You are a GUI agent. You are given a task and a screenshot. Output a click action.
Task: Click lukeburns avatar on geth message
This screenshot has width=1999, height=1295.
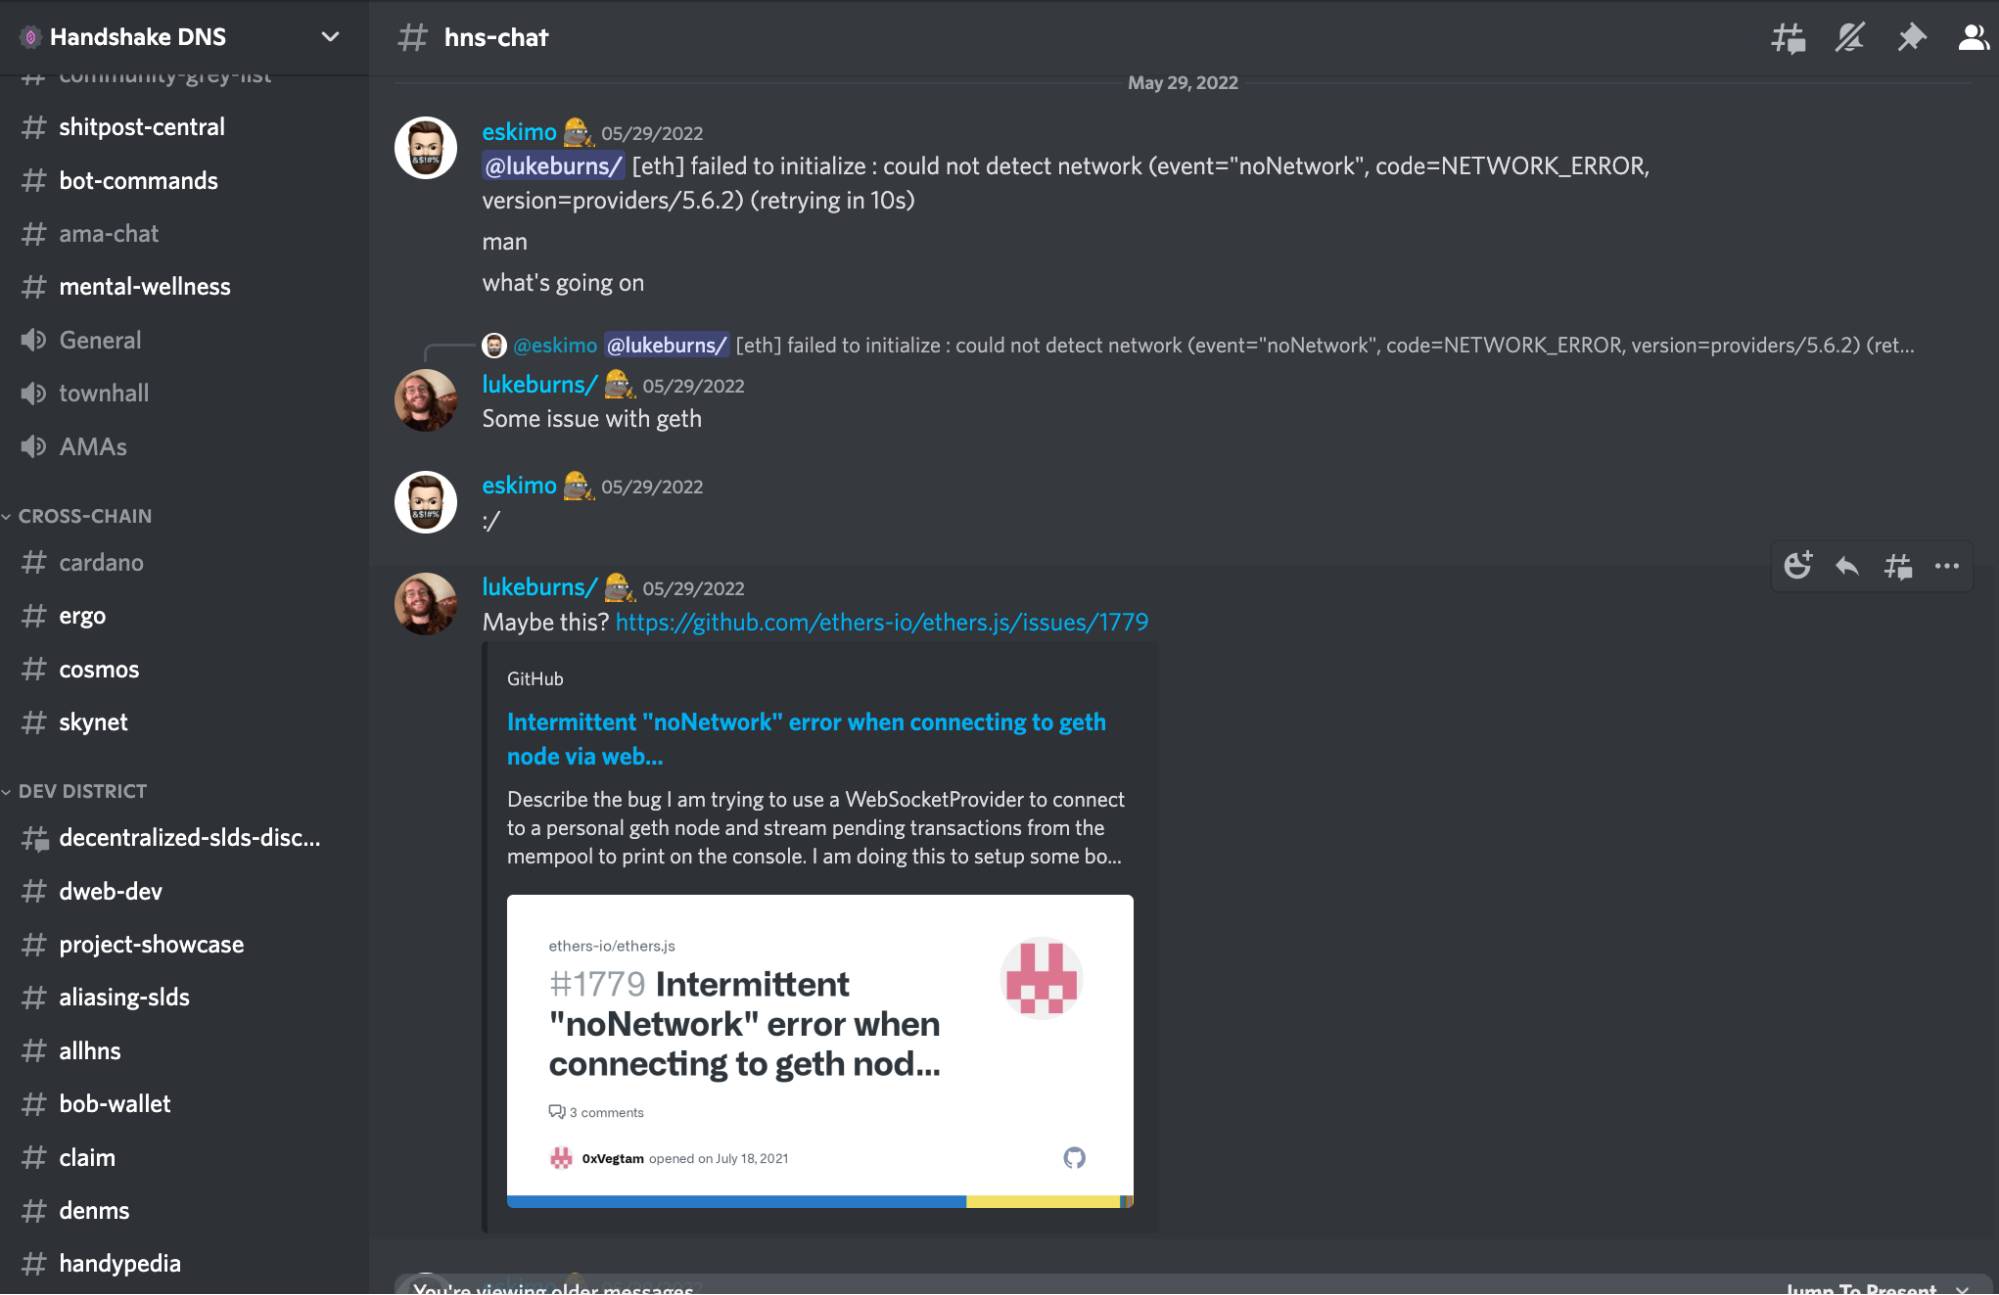click(x=425, y=400)
